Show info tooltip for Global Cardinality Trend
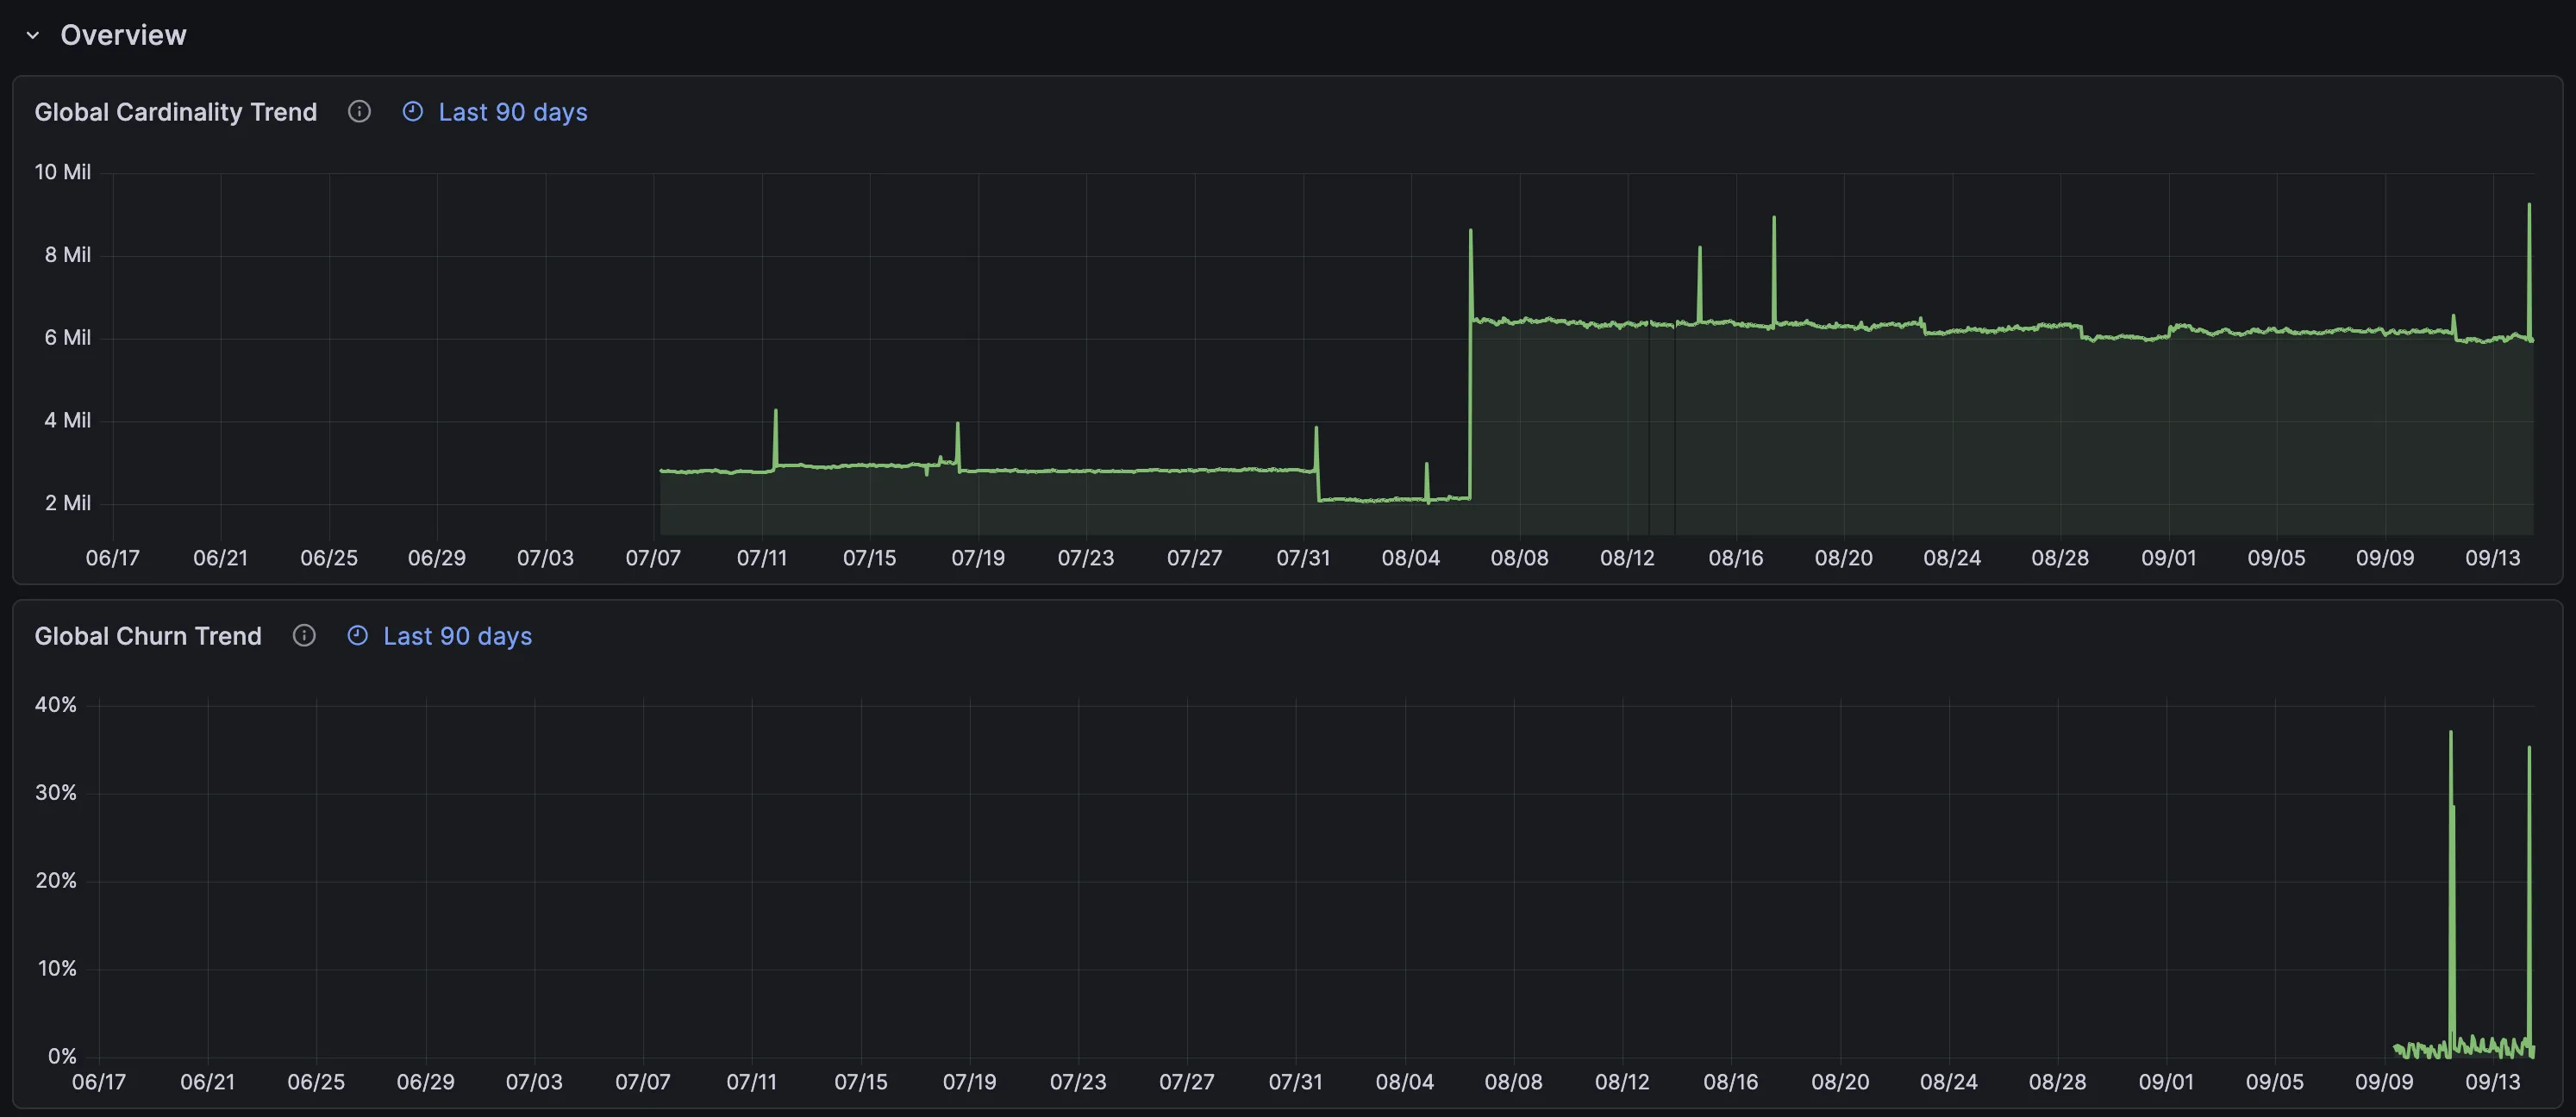2576x1117 pixels. [359, 112]
